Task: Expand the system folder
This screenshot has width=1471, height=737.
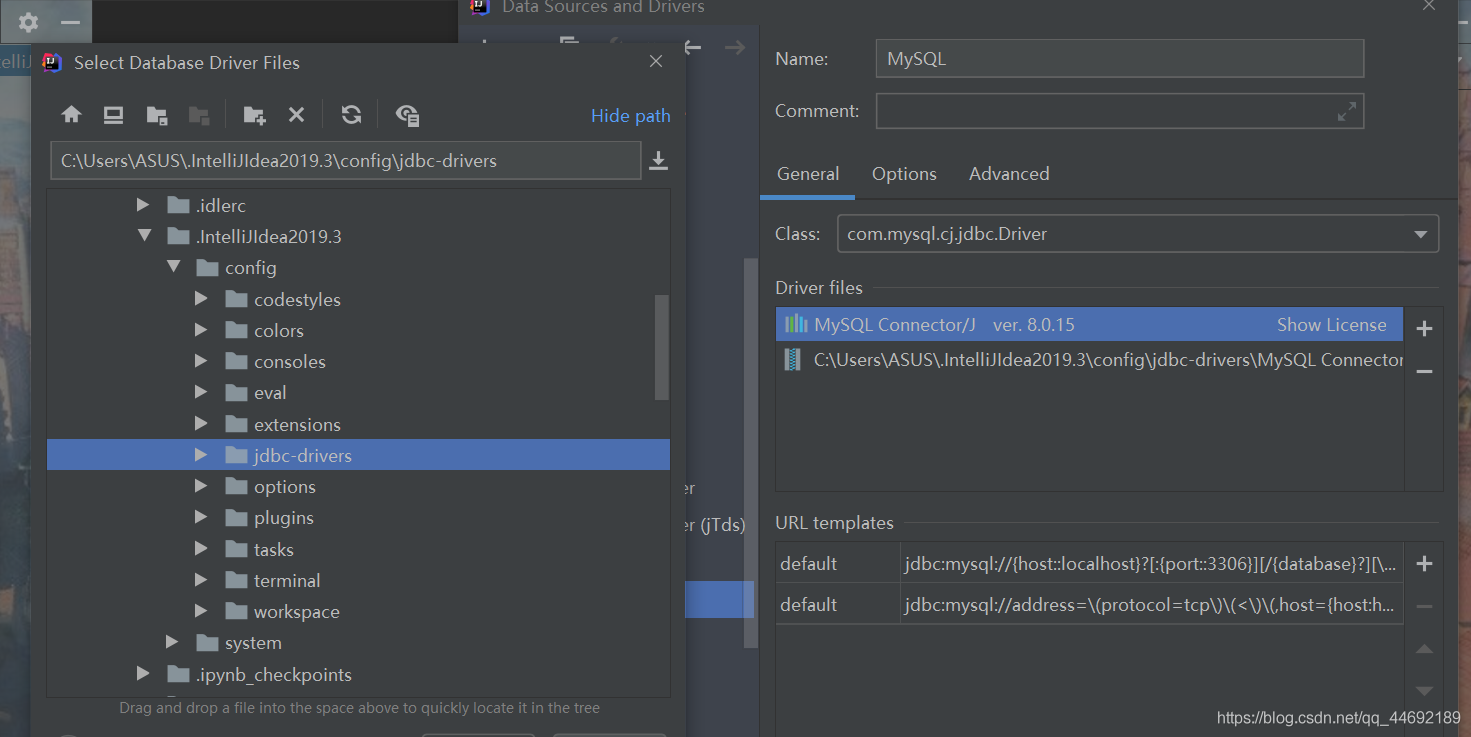Action: tap(172, 642)
